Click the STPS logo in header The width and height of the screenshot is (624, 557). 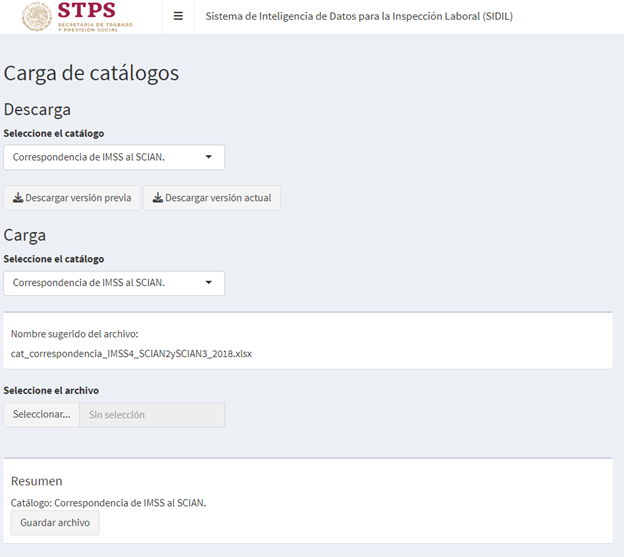[x=80, y=17]
